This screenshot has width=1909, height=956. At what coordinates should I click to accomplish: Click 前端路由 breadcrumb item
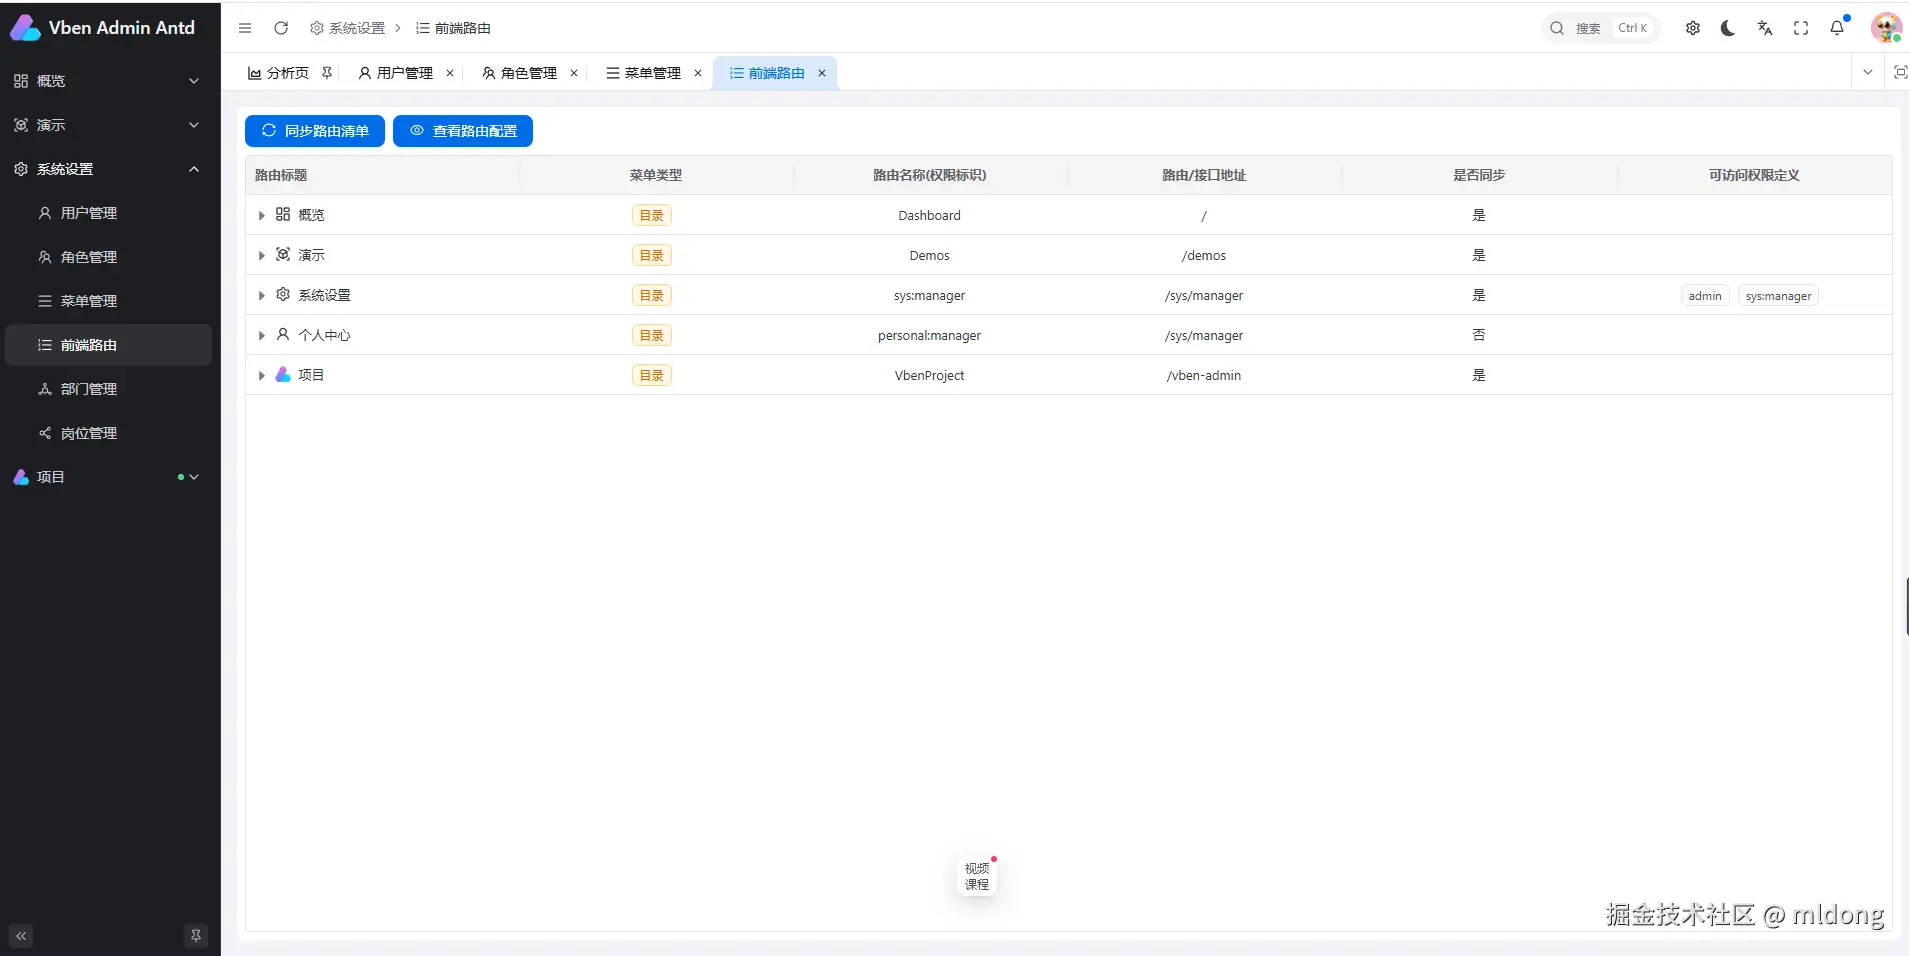pyautogui.click(x=453, y=28)
